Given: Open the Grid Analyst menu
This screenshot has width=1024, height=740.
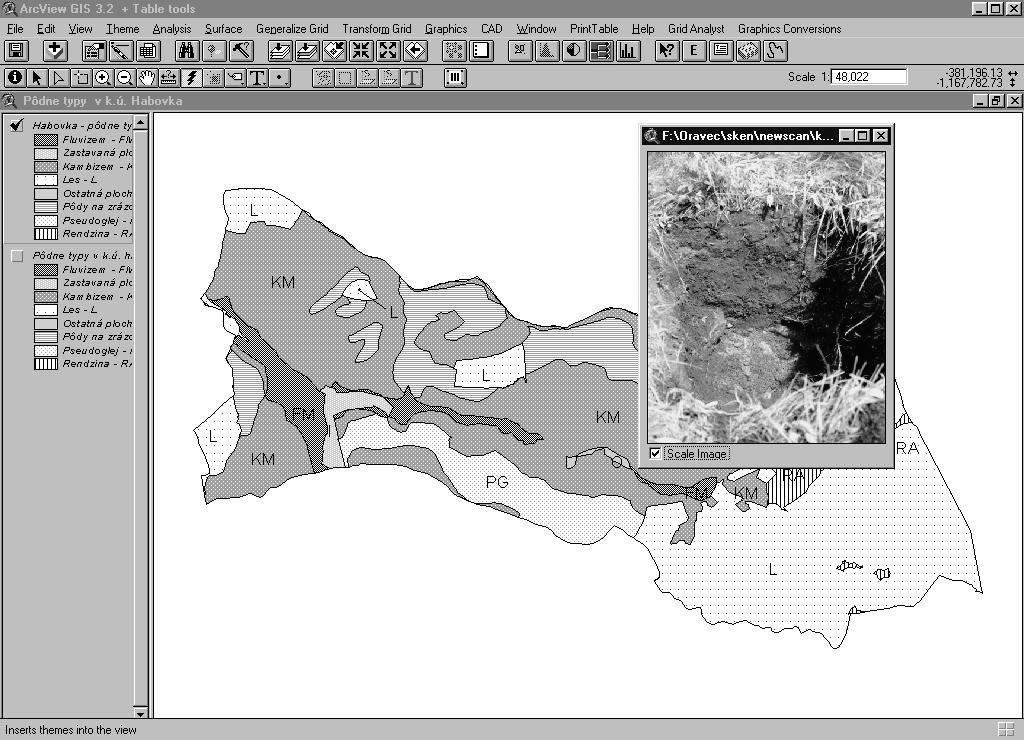Looking at the screenshot, I should (696, 29).
